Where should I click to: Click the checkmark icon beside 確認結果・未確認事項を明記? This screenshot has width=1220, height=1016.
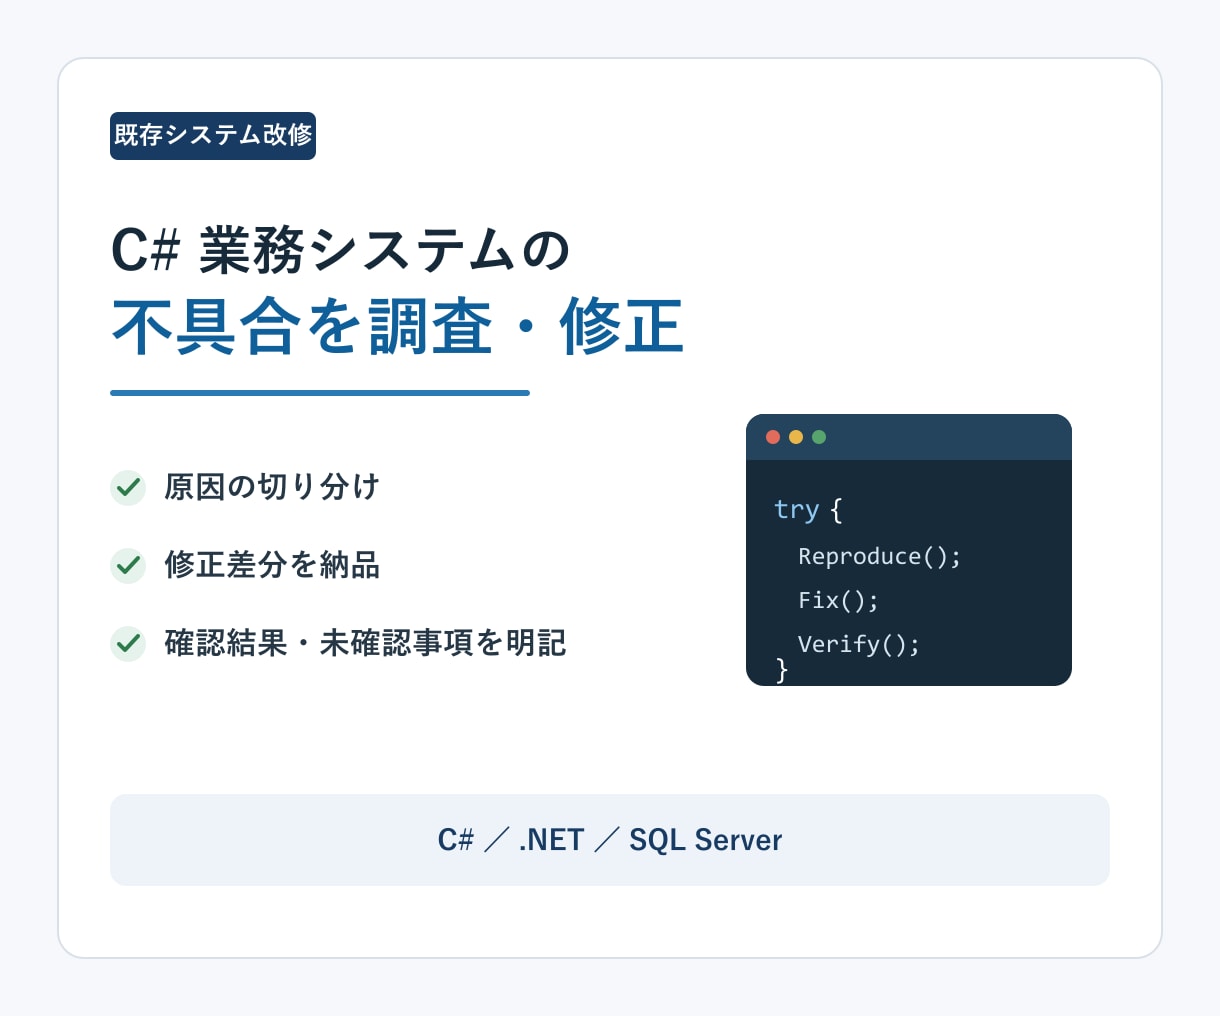click(128, 643)
